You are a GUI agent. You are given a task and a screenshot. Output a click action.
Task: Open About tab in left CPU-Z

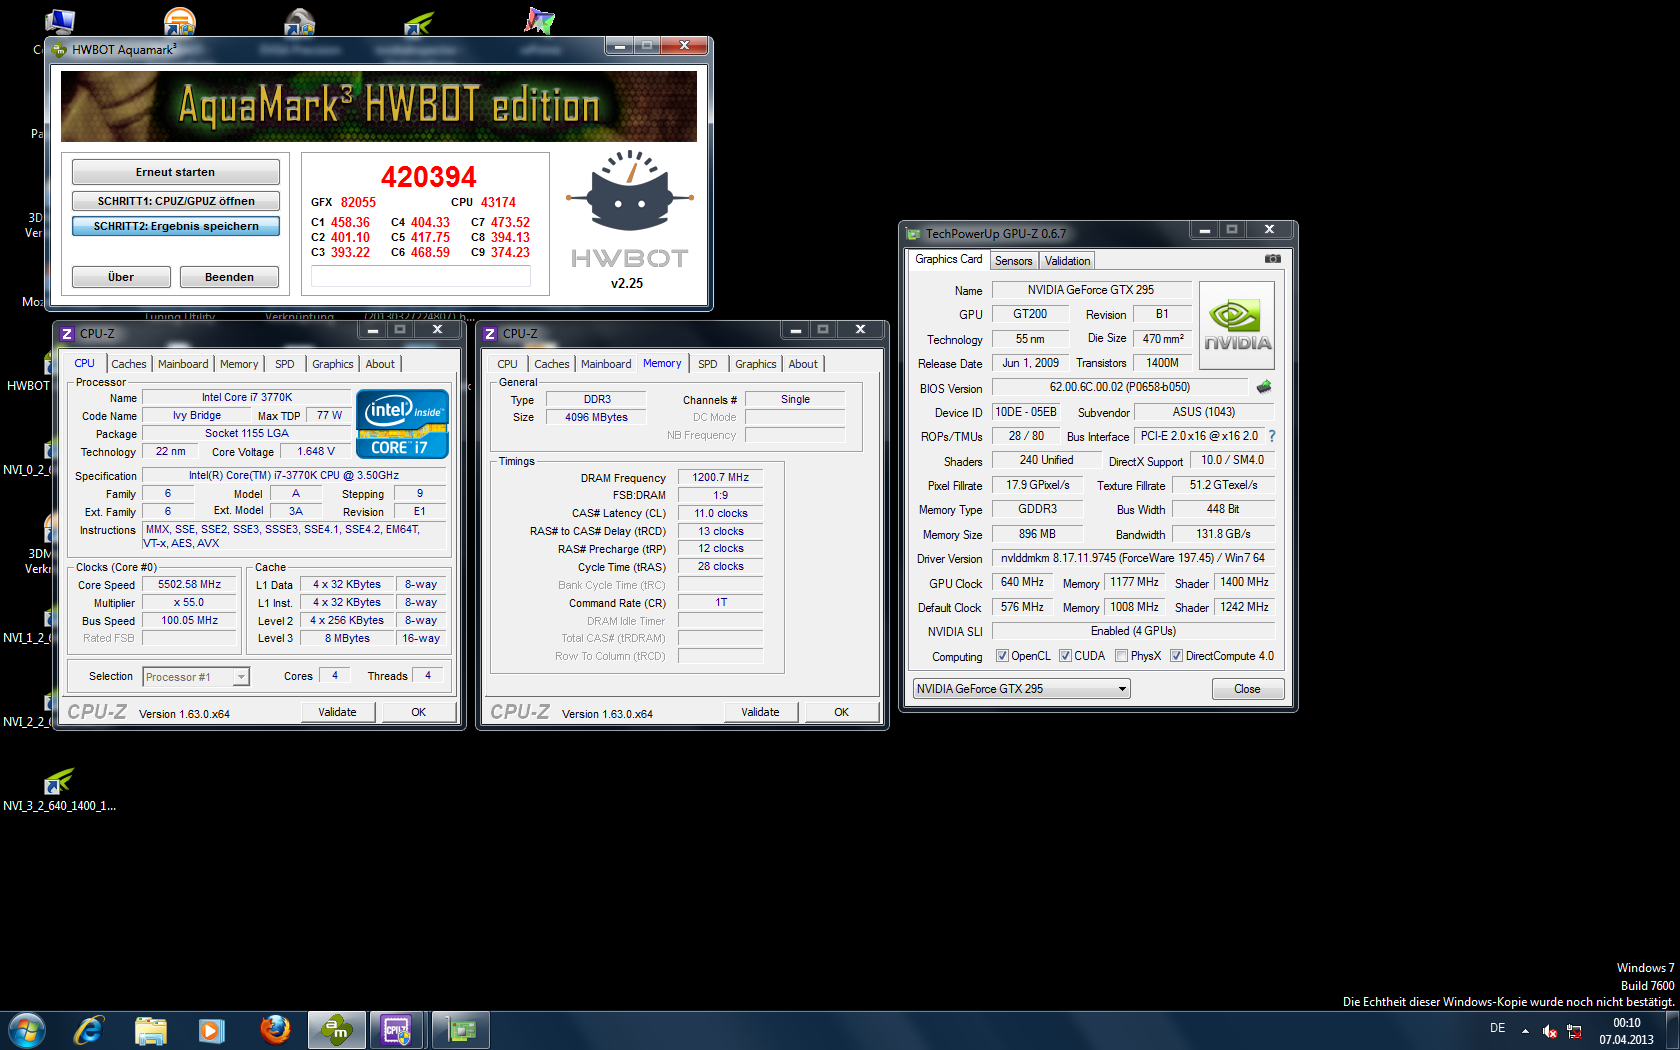tap(380, 364)
